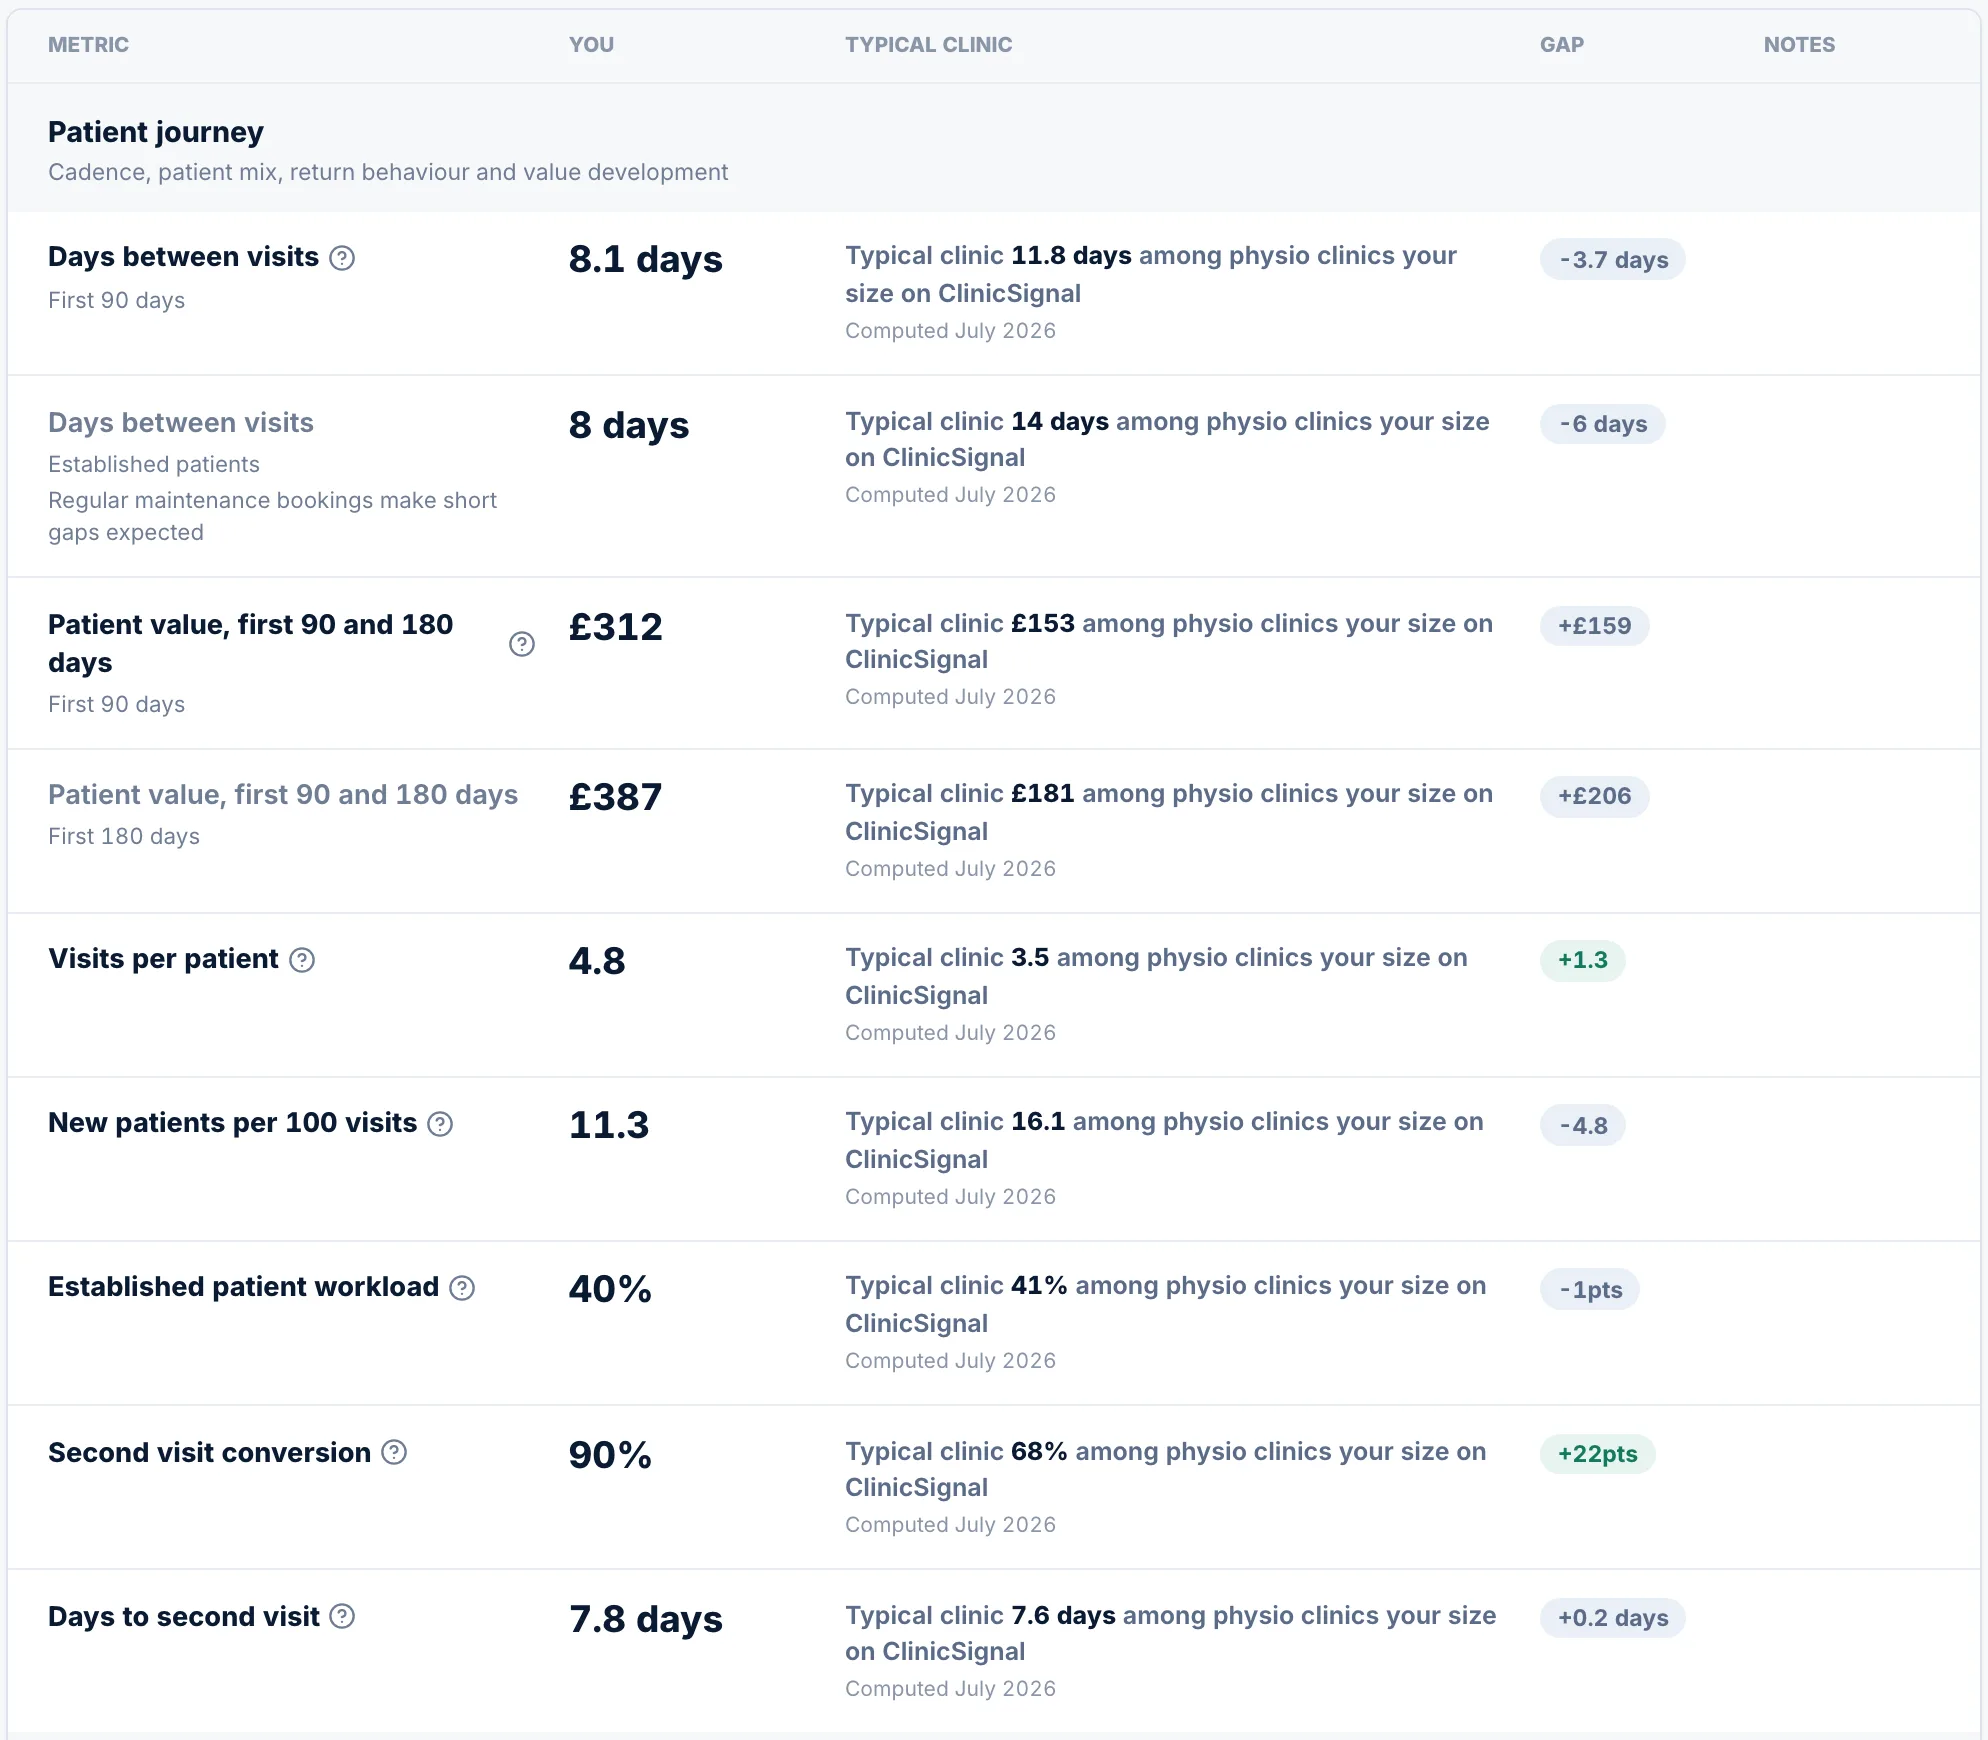This screenshot has width=1988, height=1740.
Task: Click the Established patient workload label
Action: coord(243,1287)
